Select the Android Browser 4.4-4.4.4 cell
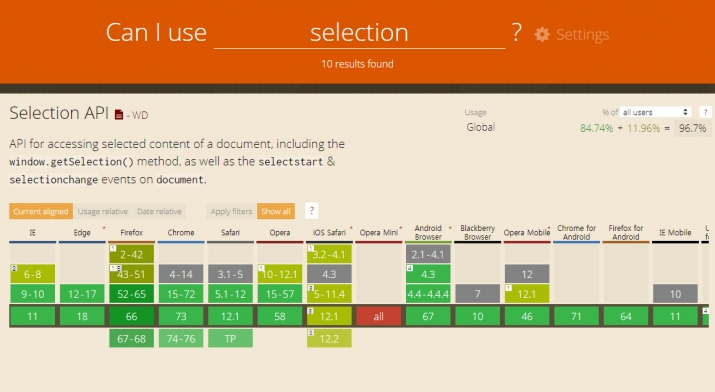Screen dimensions: 715x392 coord(428,294)
